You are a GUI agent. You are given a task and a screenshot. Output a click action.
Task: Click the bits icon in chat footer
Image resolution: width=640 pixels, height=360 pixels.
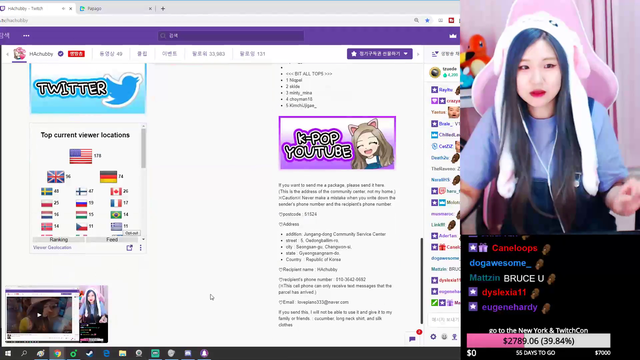click(x=454, y=337)
